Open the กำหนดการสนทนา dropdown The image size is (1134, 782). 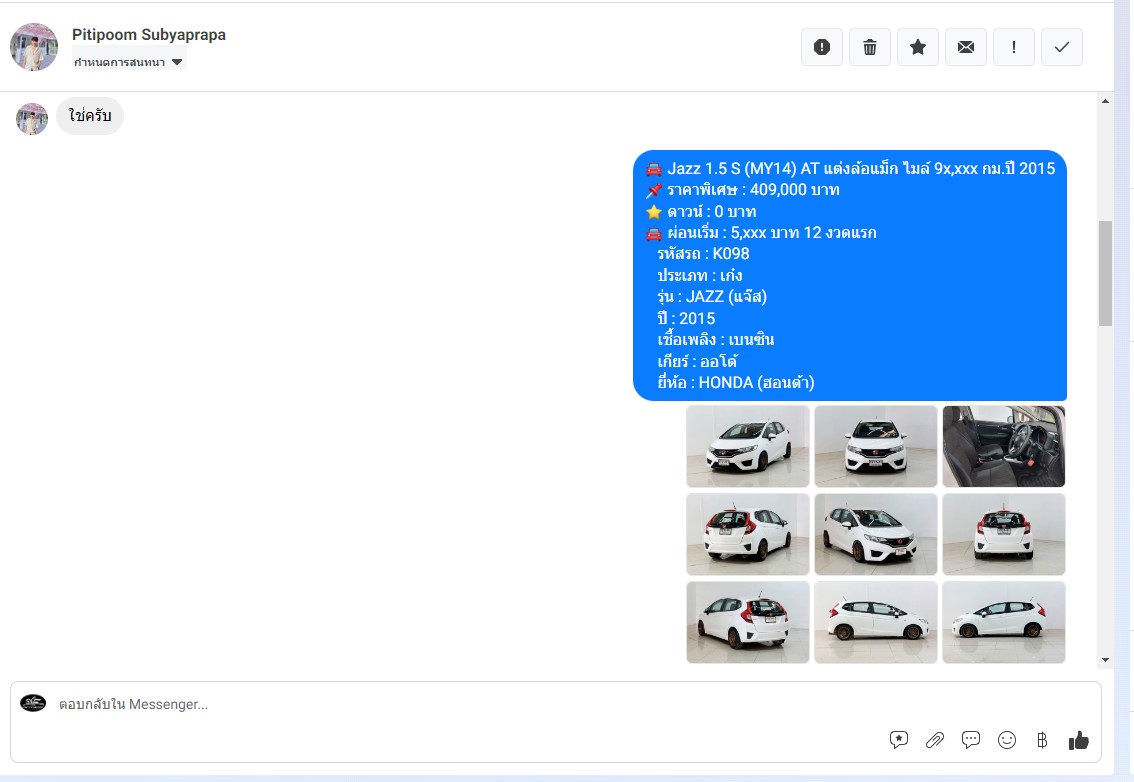pos(129,61)
